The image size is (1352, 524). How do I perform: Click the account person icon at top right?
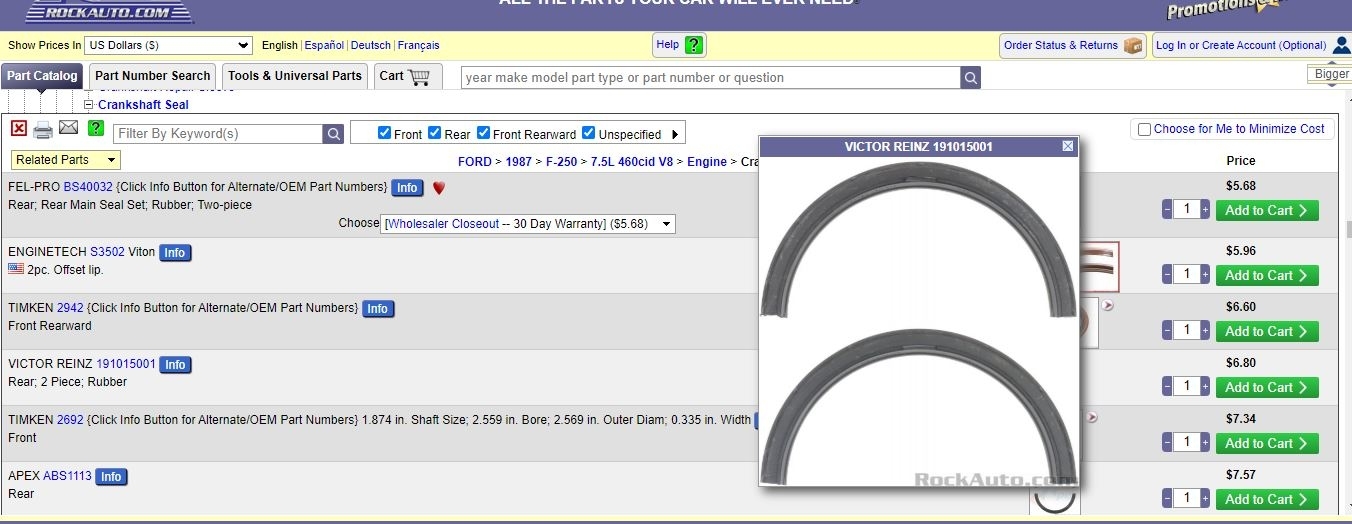[1341, 45]
